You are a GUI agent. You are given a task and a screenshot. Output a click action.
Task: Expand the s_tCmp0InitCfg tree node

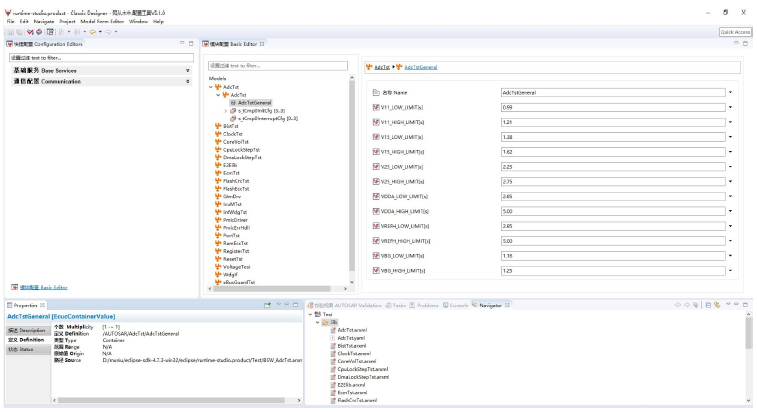click(x=225, y=111)
